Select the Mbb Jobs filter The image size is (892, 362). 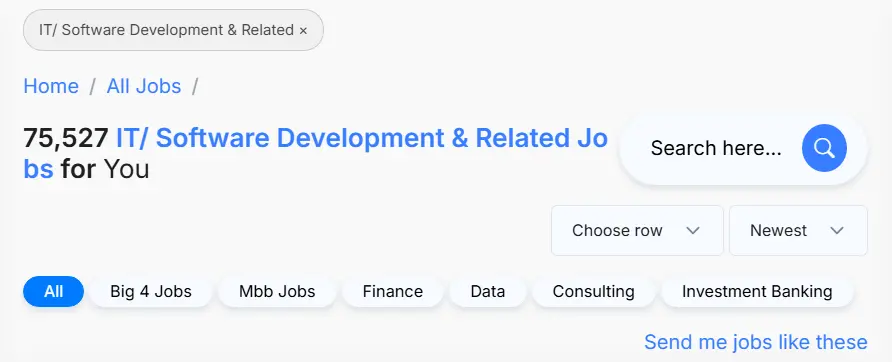[x=277, y=292]
